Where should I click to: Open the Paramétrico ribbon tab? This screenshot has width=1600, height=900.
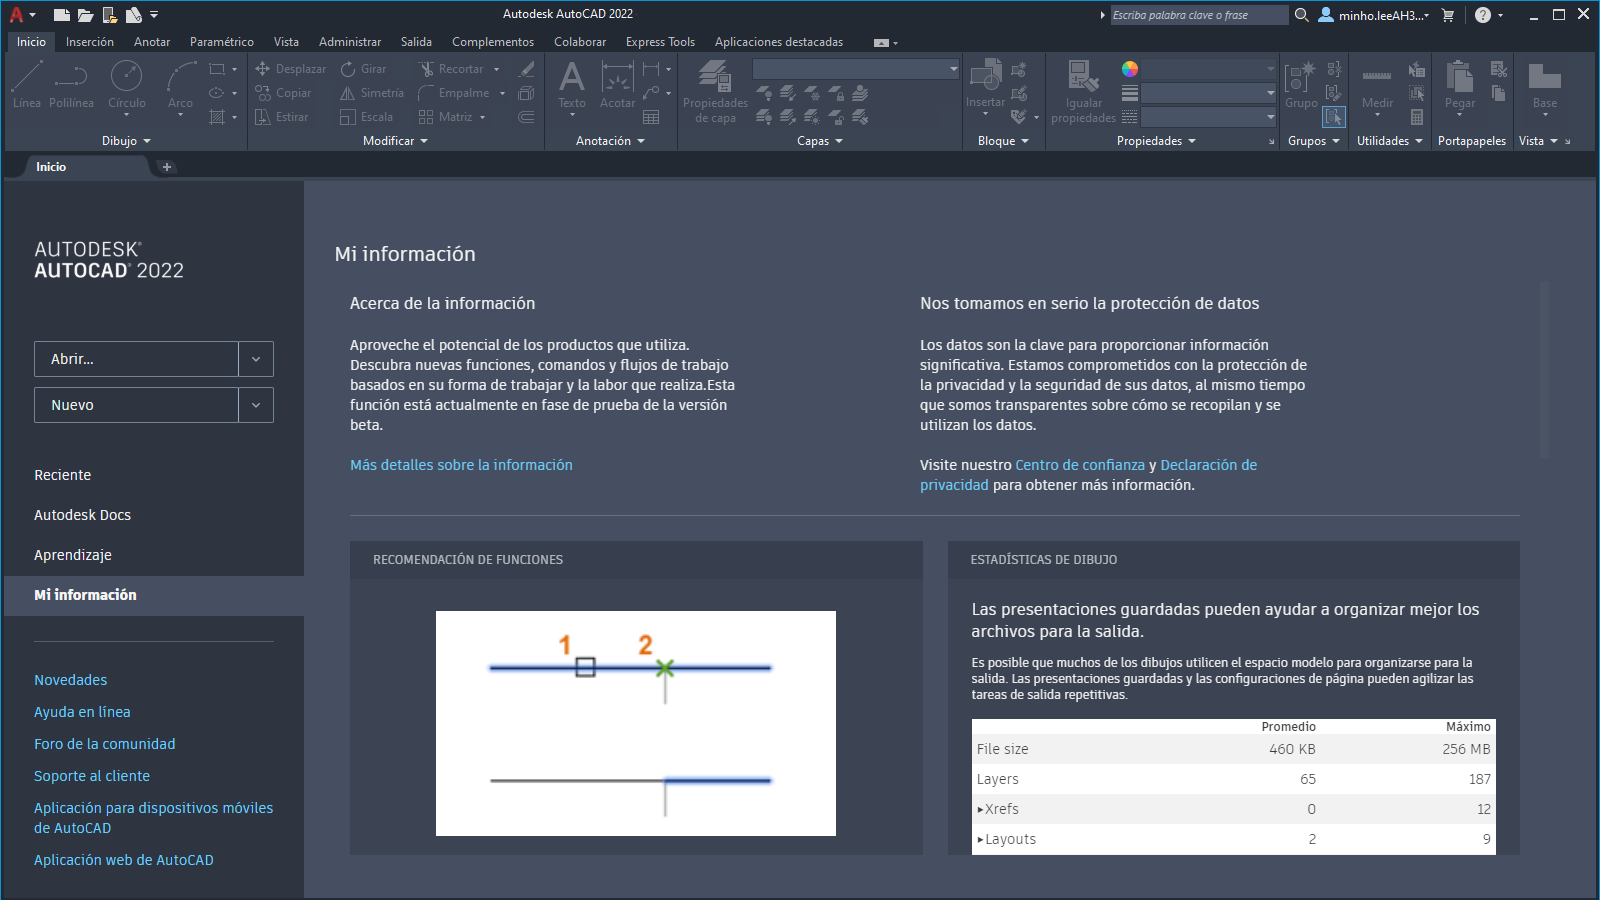point(222,42)
